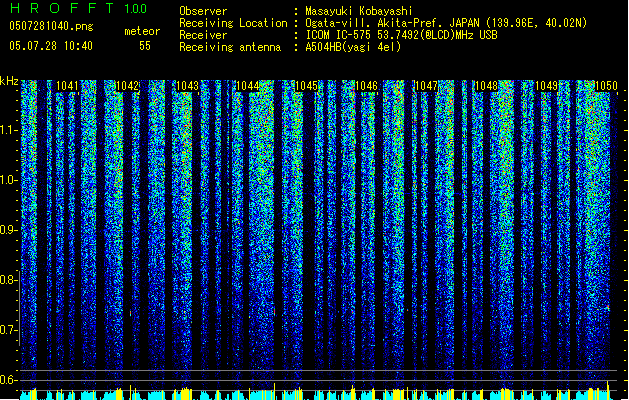Click the name Masayuki Kobayashi
Viewport: 629px width, 400px height.
tap(359, 11)
